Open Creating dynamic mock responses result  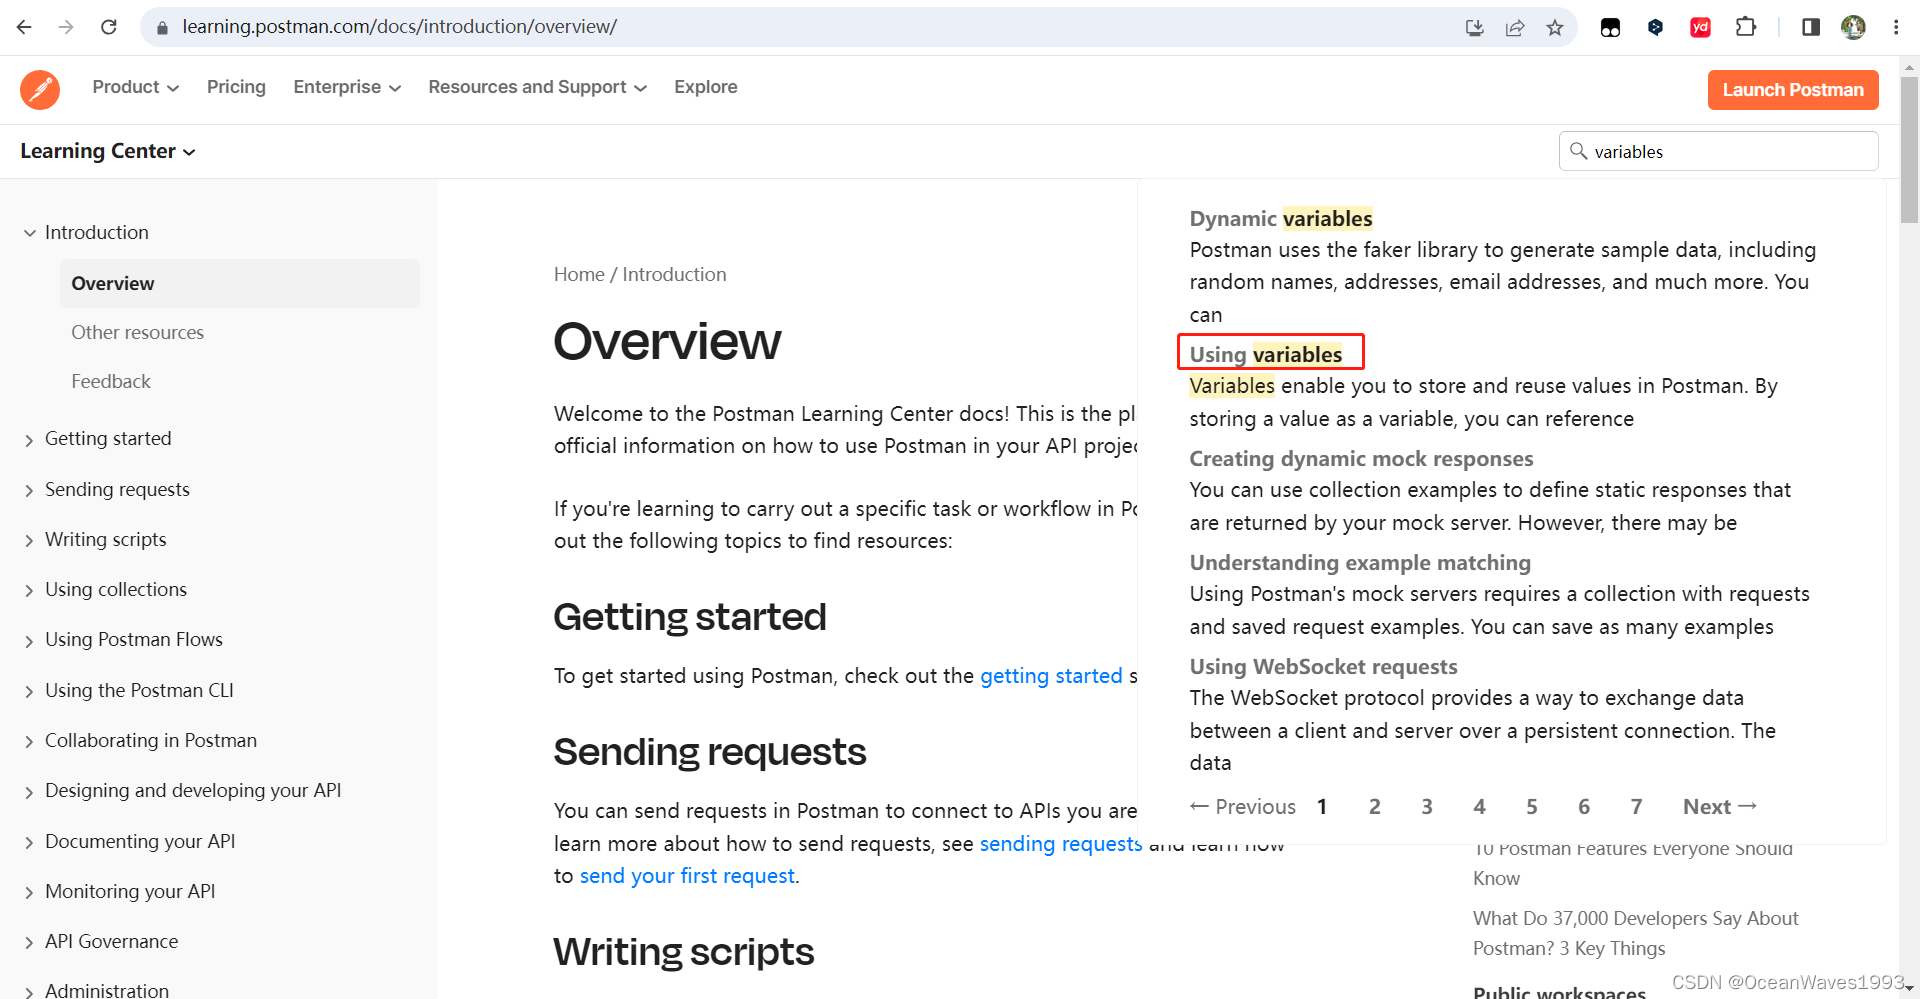pos(1361,458)
